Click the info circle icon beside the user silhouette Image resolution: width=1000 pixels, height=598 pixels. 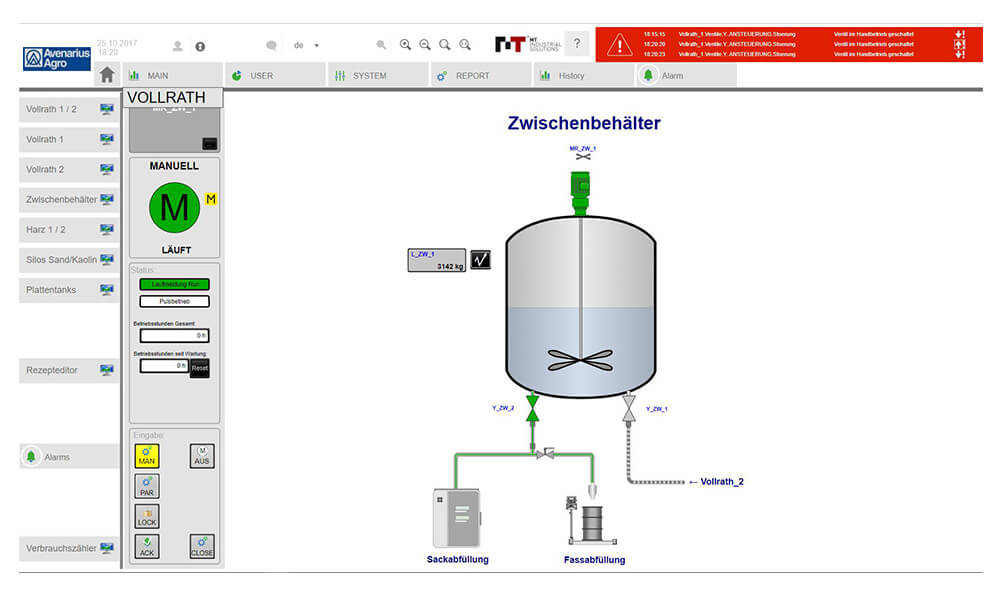pyautogui.click(x=200, y=47)
